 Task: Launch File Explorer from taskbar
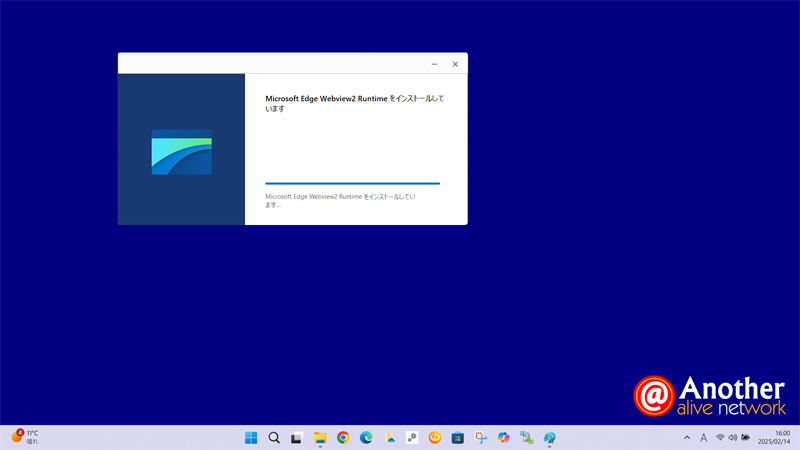coord(320,438)
